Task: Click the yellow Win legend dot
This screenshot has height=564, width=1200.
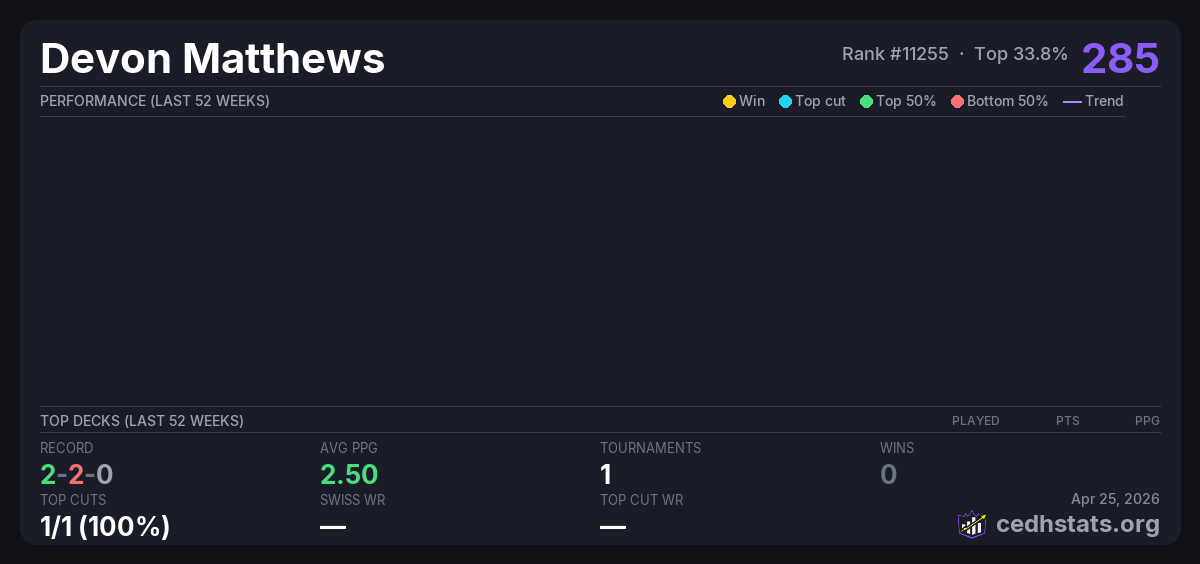Action: [729, 101]
